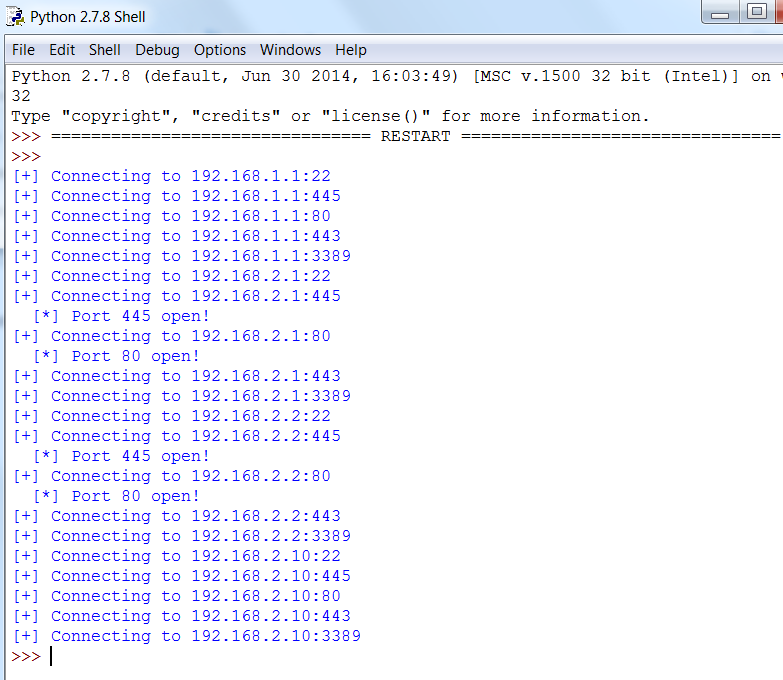
Task: Click line 'Connecting to 192.168.1.1:3389'
Action: 182,256
